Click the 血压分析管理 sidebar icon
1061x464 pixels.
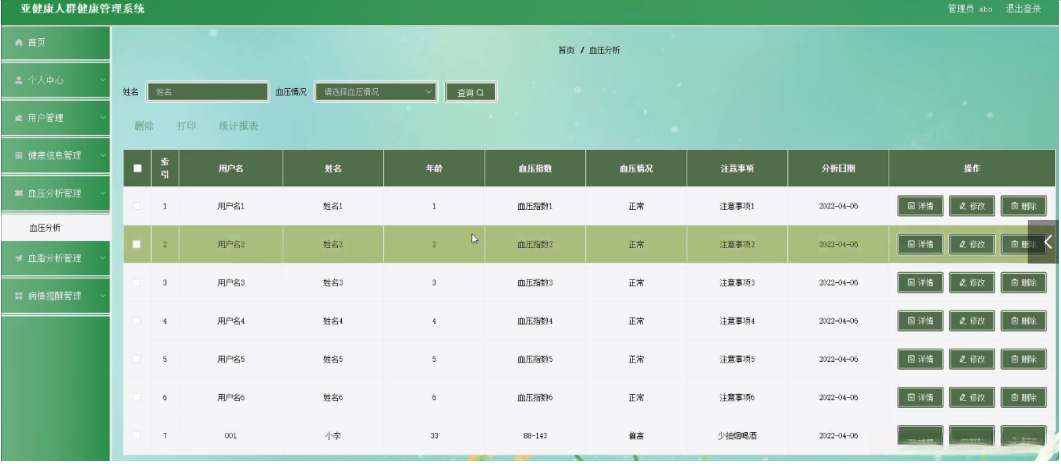(x=19, y=194)
